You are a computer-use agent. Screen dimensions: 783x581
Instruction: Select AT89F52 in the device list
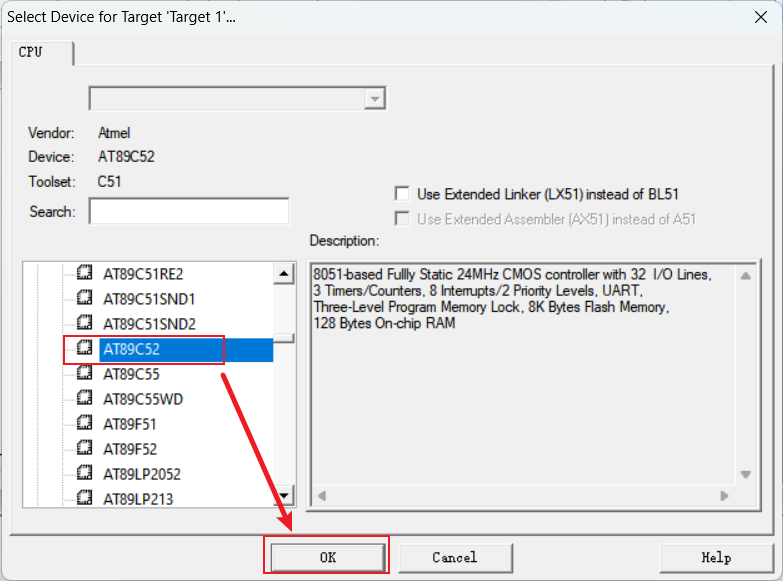point(130,449)
